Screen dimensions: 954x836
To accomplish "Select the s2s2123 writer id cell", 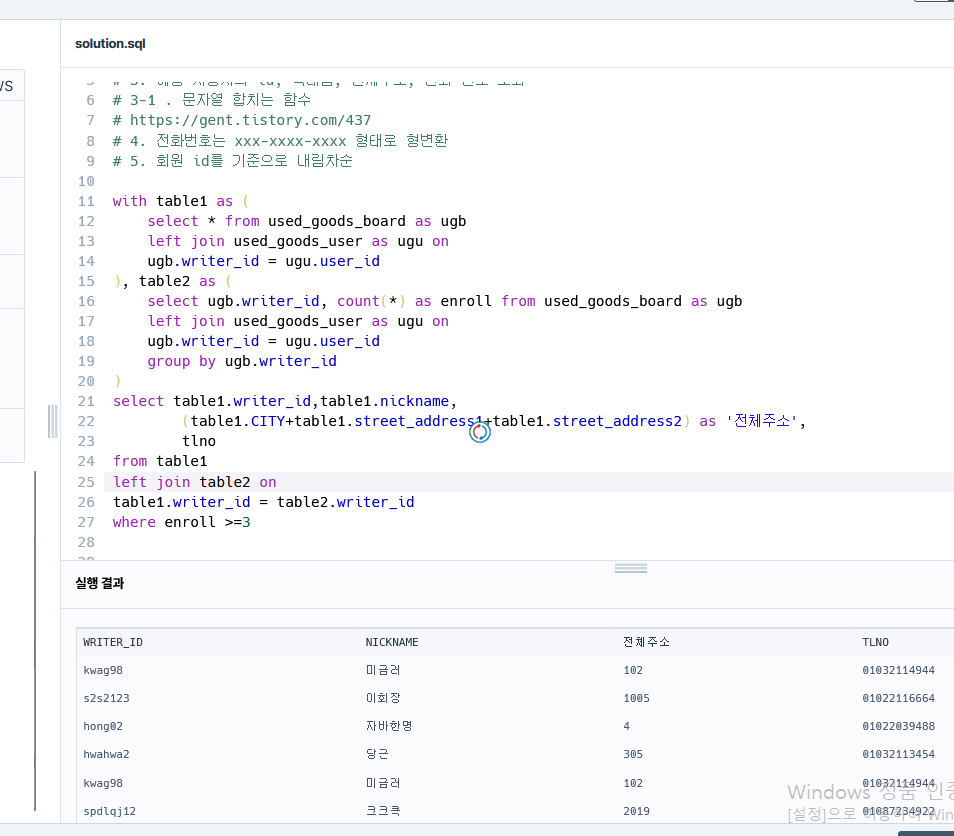I will [106, 698].
